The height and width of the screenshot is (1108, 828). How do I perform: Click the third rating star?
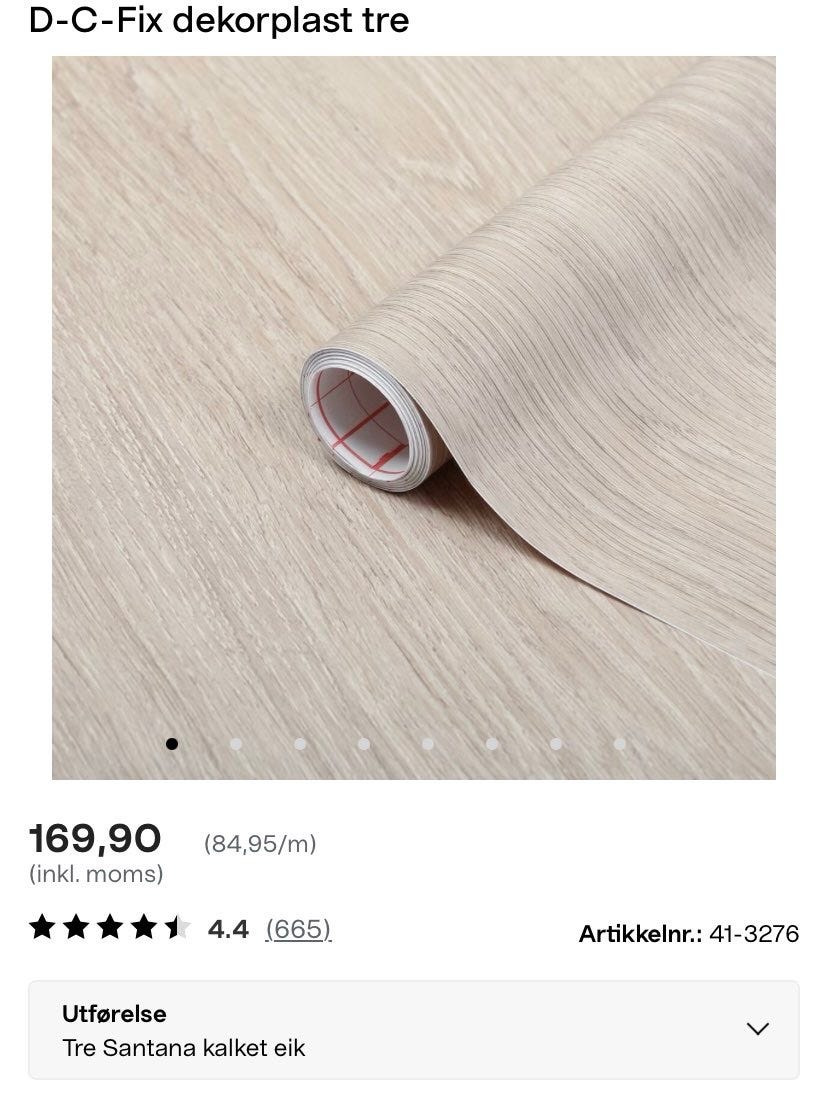click(110, 926)
